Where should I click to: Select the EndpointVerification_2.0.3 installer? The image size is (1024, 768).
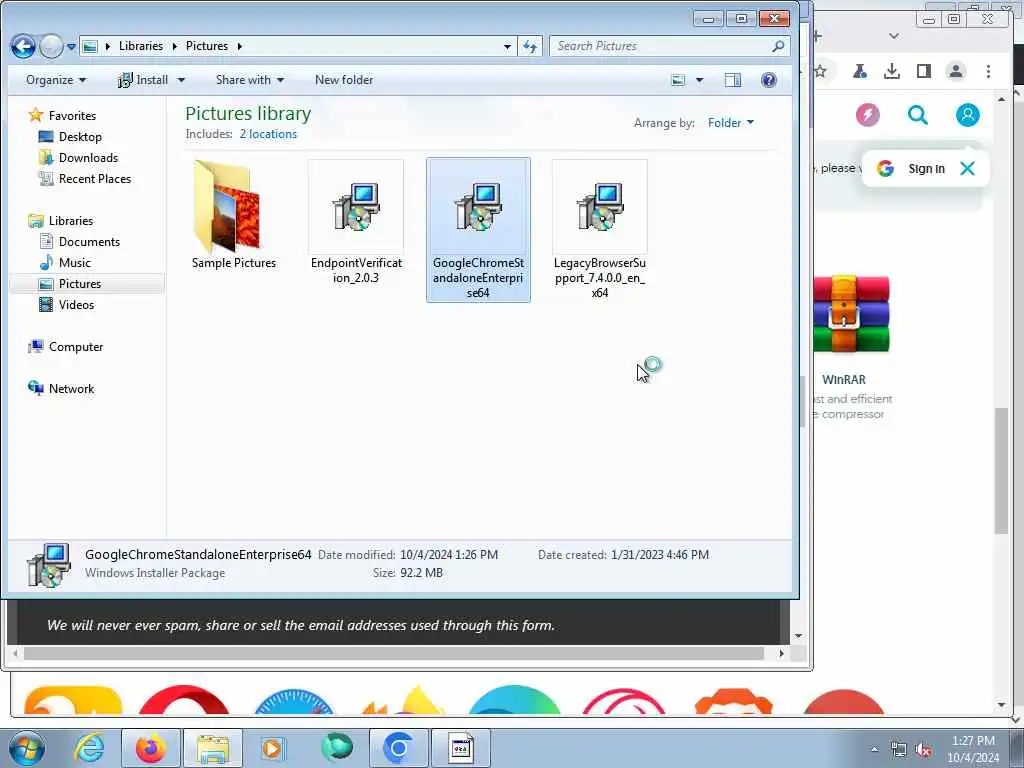pos(356,222)
